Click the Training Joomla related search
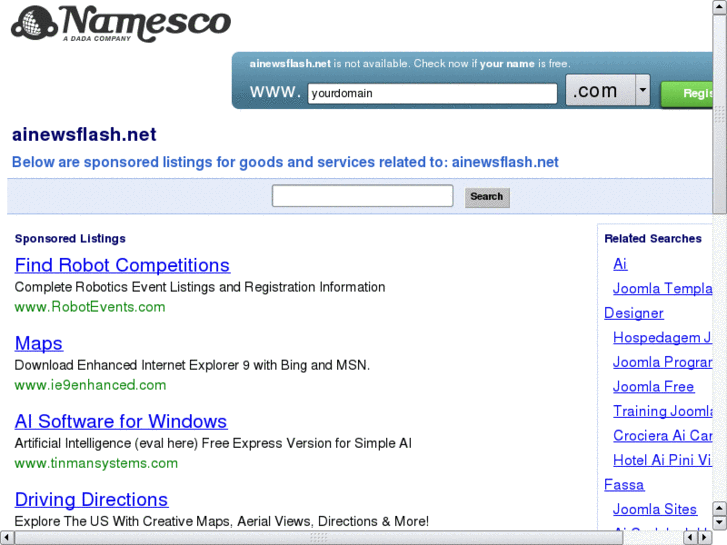 (x=663, y=411)
